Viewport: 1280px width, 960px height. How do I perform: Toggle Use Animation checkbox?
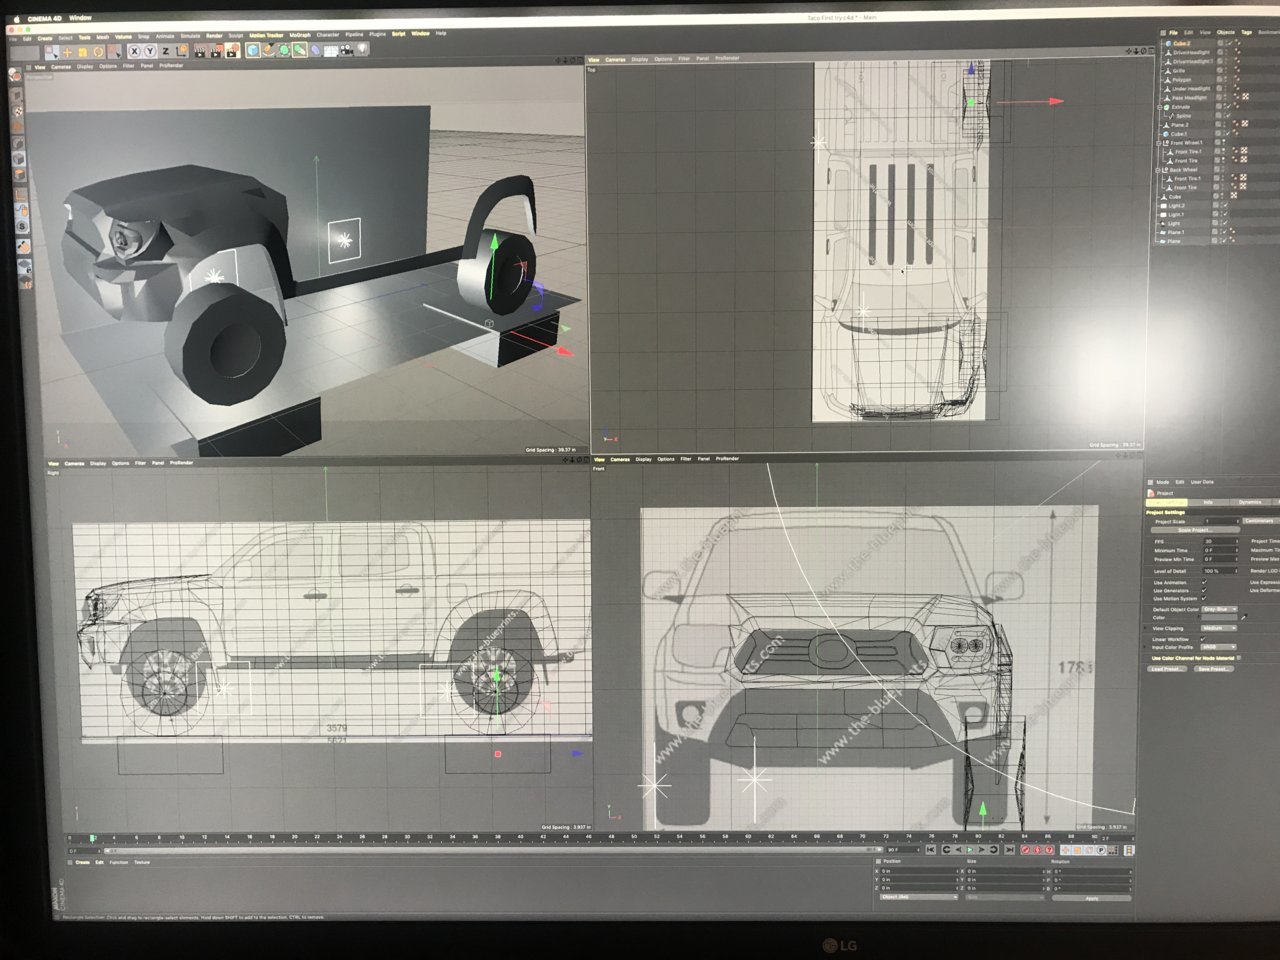1204,582
